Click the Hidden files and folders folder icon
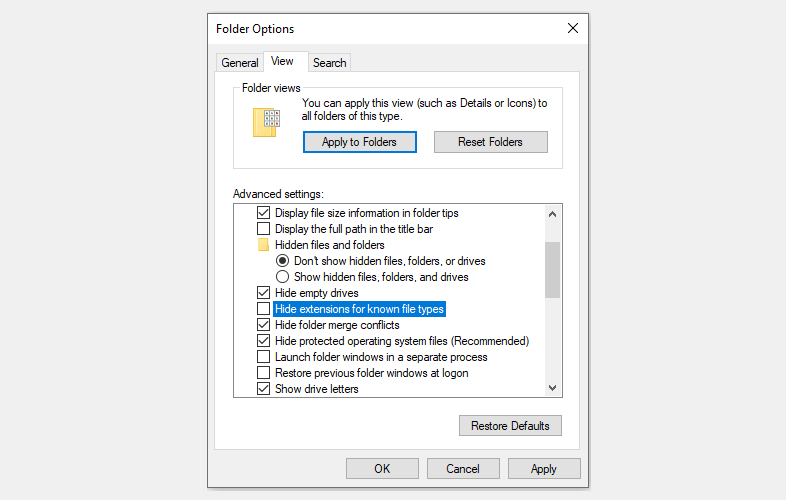Image resolution: width=786 pixels, height=500 pixels. (x=263, y=245)
